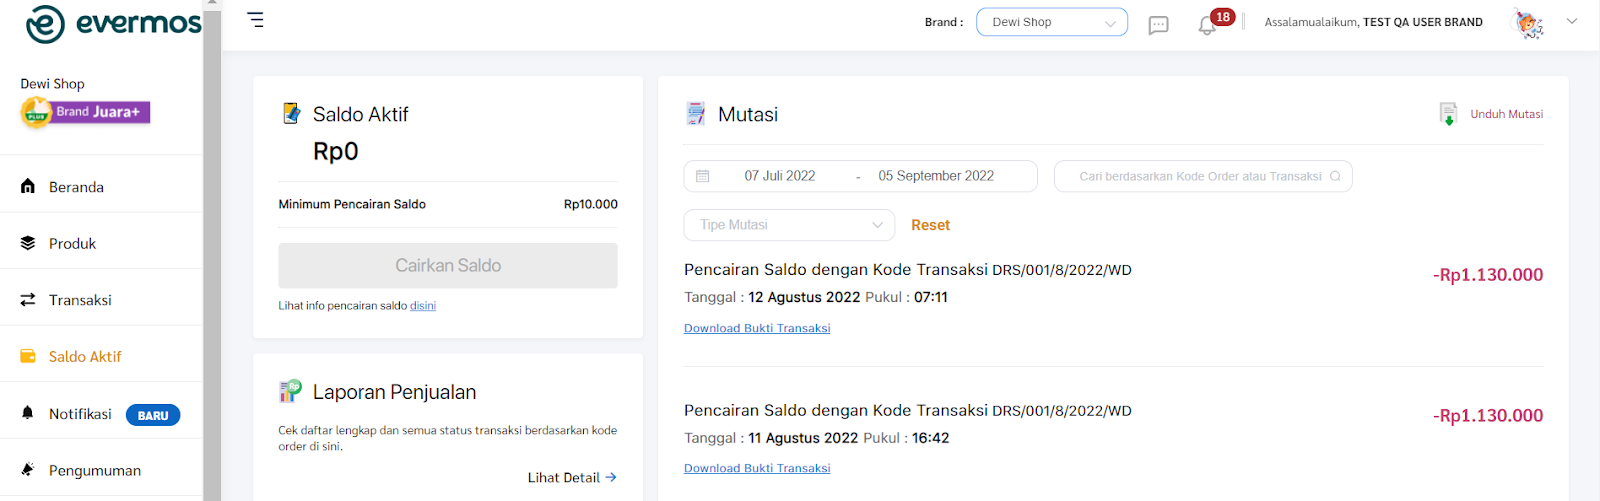Download Bukti Transaksi for 12 Agustus
The height and width of the screenshot is (501, 1600).
tap(757, 328)
